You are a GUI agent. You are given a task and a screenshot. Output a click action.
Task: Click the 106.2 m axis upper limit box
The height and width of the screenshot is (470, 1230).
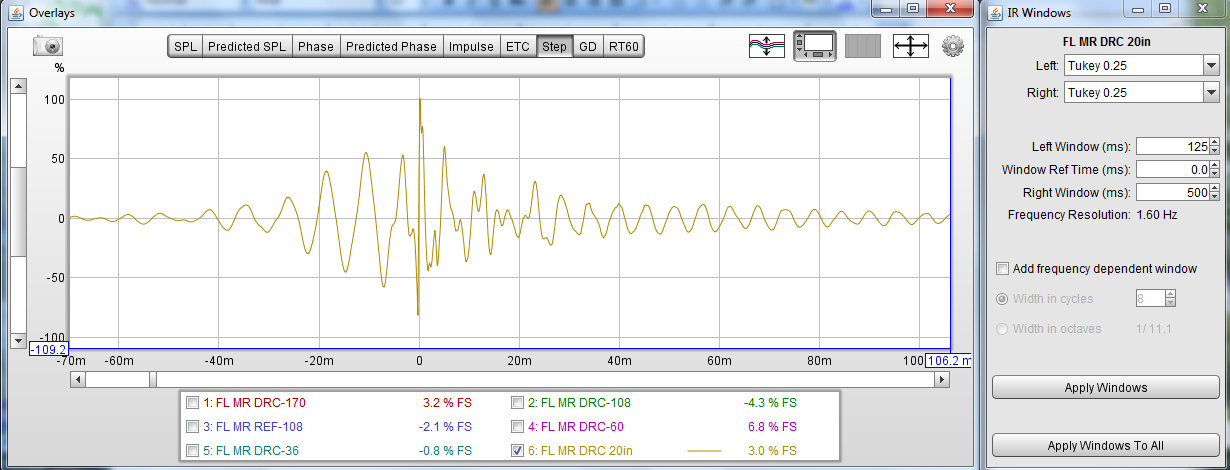click(x=949, y=360)
